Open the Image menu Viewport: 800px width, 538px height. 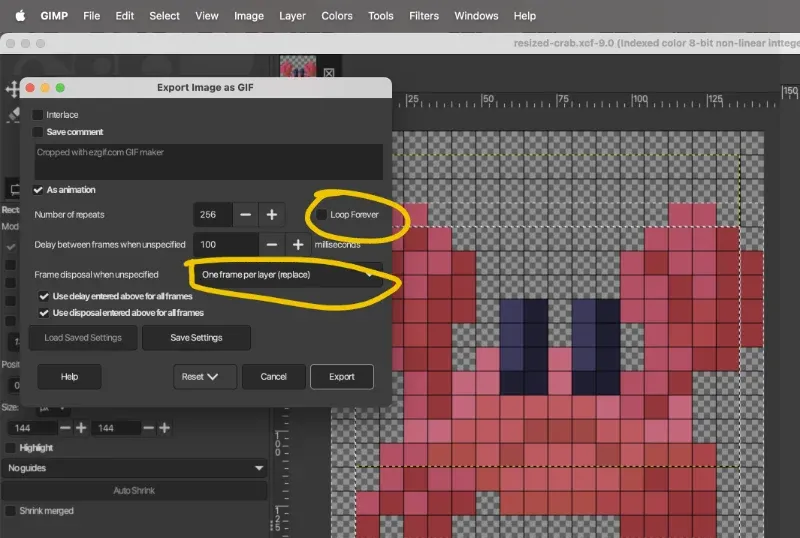[x=249, y=16]
